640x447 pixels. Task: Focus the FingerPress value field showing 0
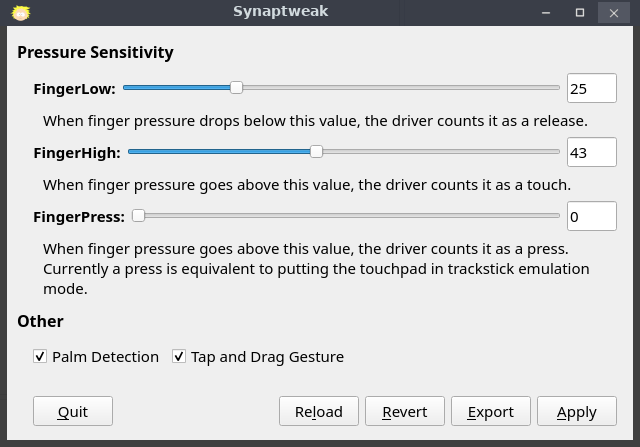(x=590, y=216)
